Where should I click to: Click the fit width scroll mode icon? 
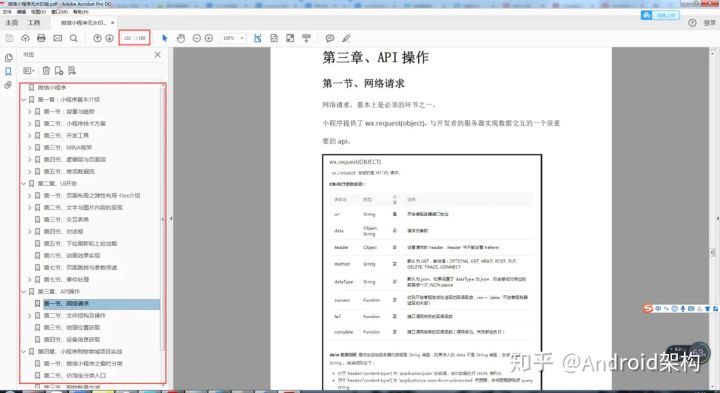pos(258,38)
